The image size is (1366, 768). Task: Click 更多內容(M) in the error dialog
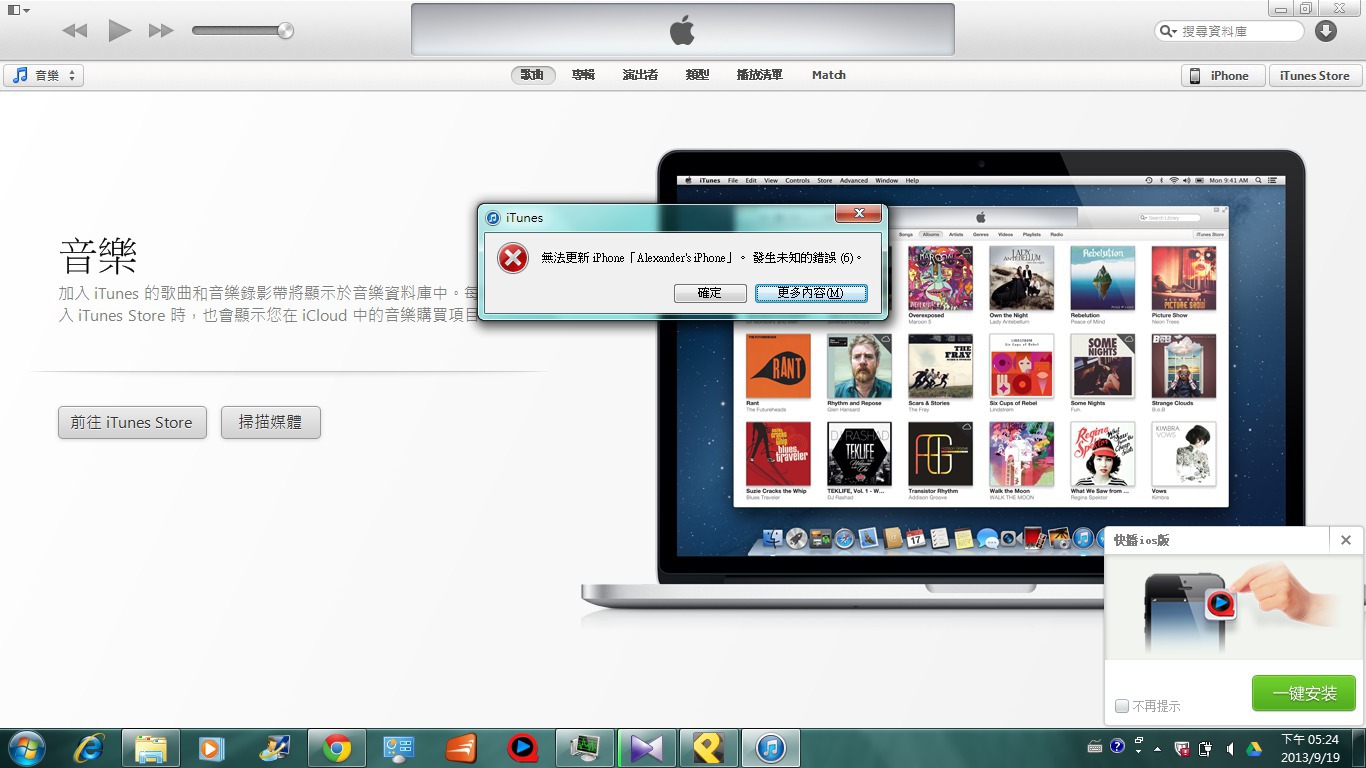(811, 293)
